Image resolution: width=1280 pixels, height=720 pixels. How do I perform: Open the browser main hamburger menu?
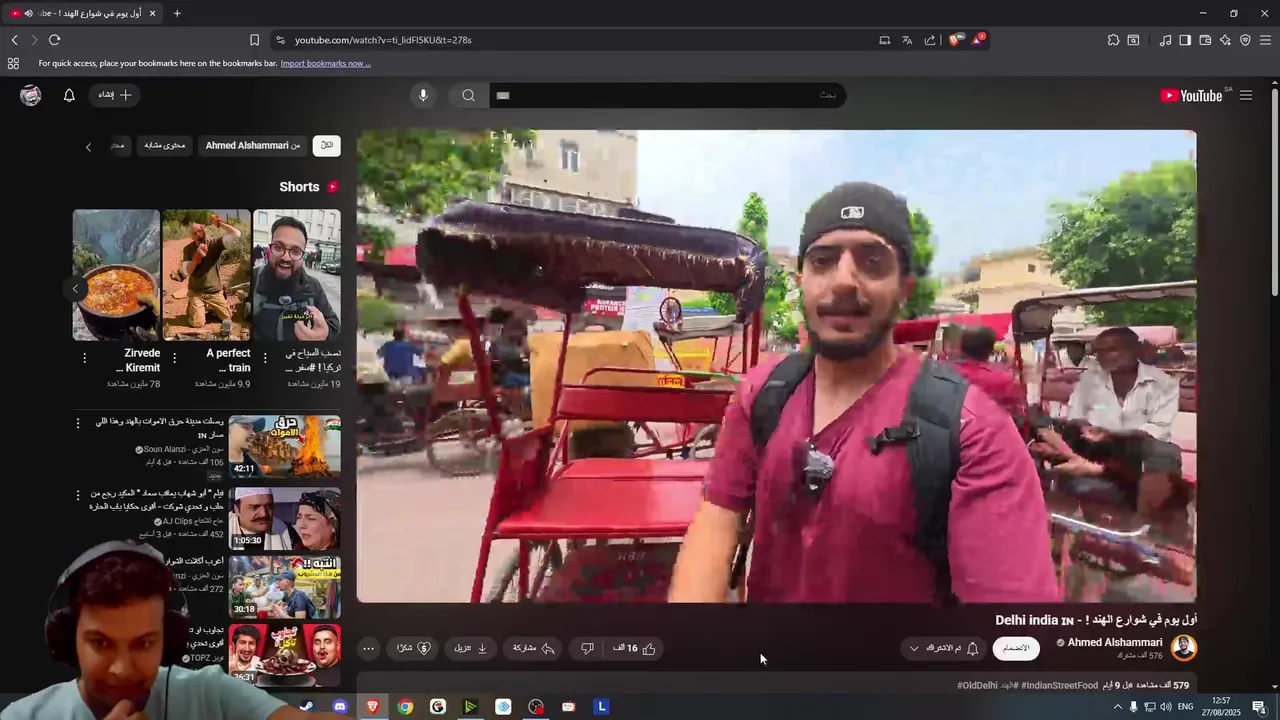[x=1265, y=40]
